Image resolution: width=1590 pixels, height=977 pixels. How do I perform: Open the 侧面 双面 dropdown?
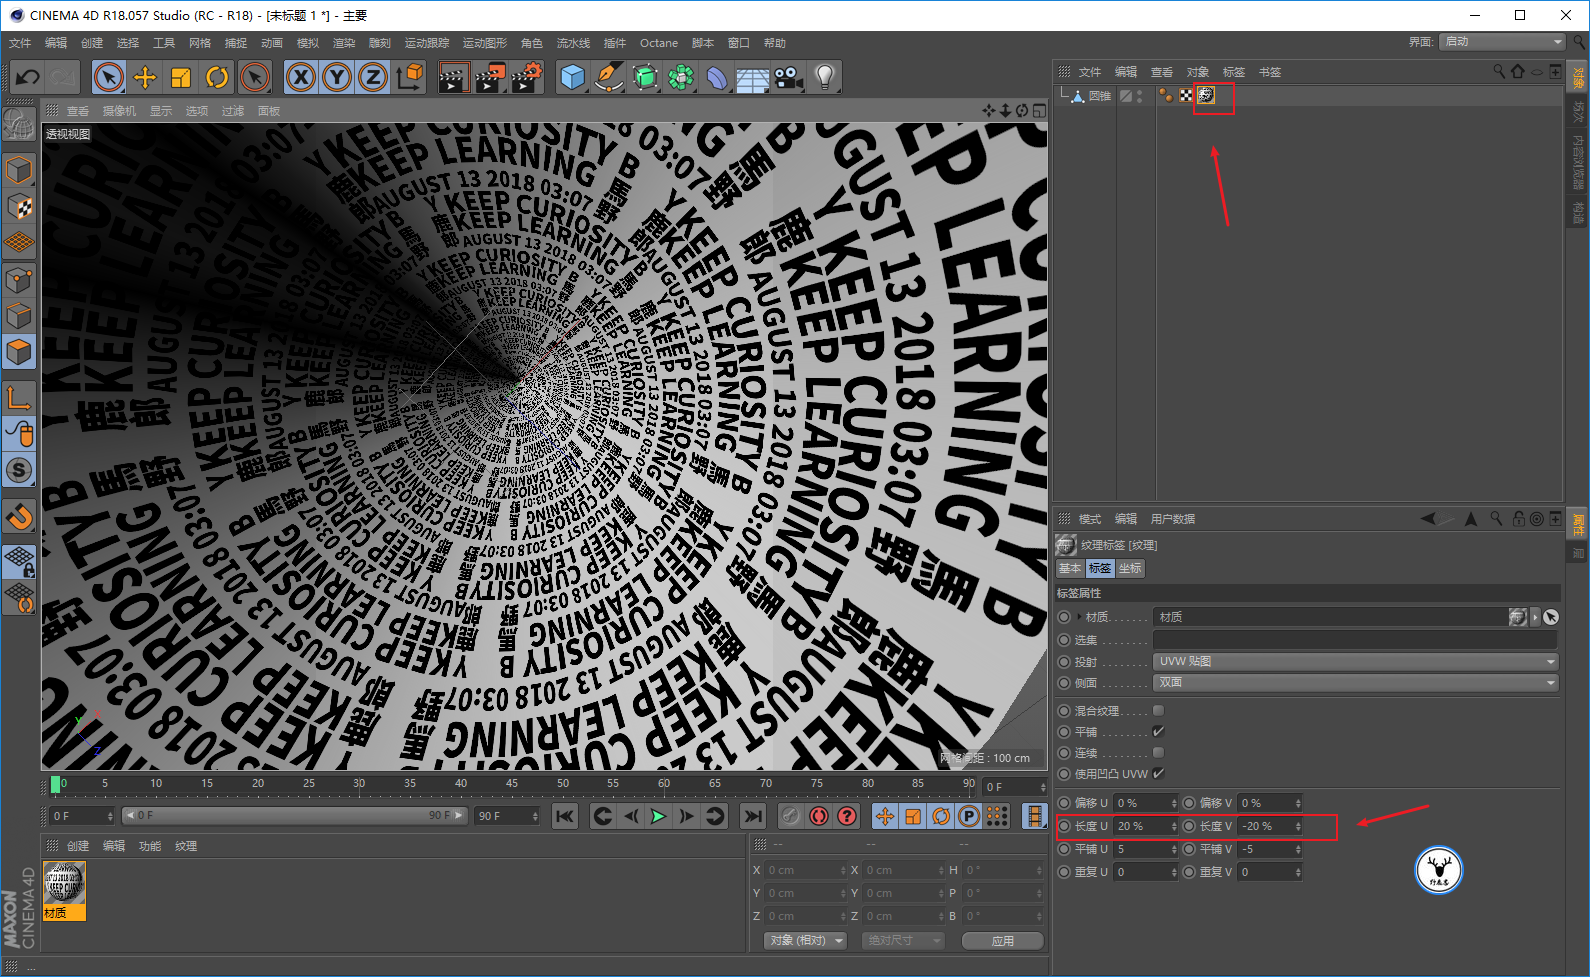coord(1356,682)
